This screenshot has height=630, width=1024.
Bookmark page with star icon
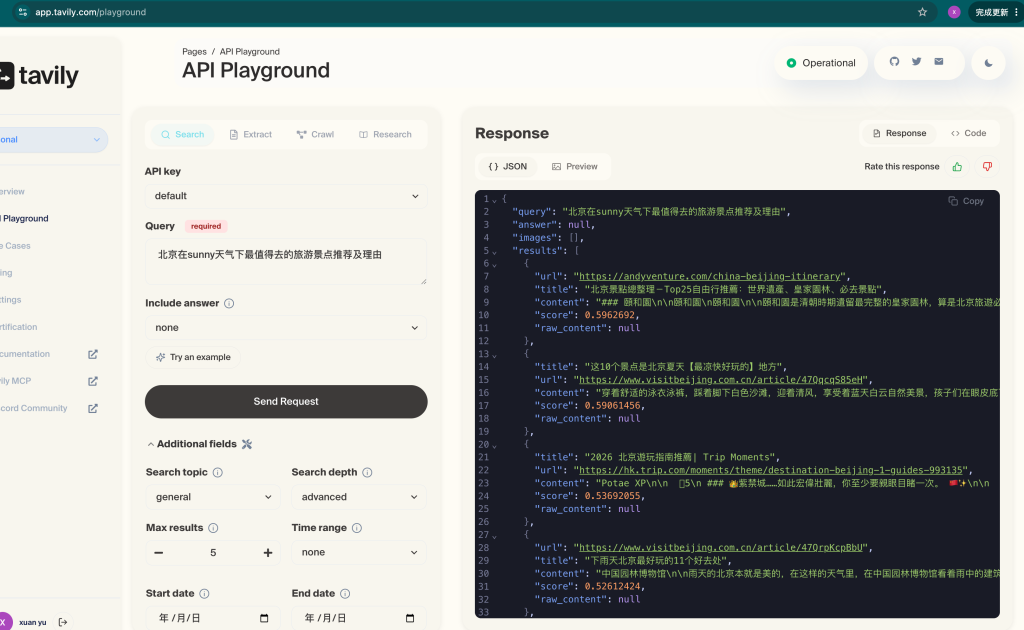tap(922, 12)
